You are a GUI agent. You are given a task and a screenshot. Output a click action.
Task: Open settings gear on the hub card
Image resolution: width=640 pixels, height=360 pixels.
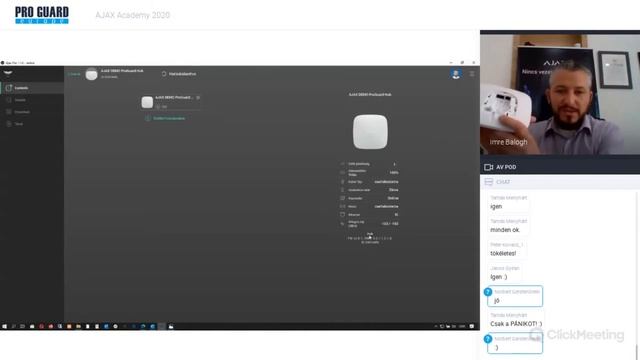[198, 98]
